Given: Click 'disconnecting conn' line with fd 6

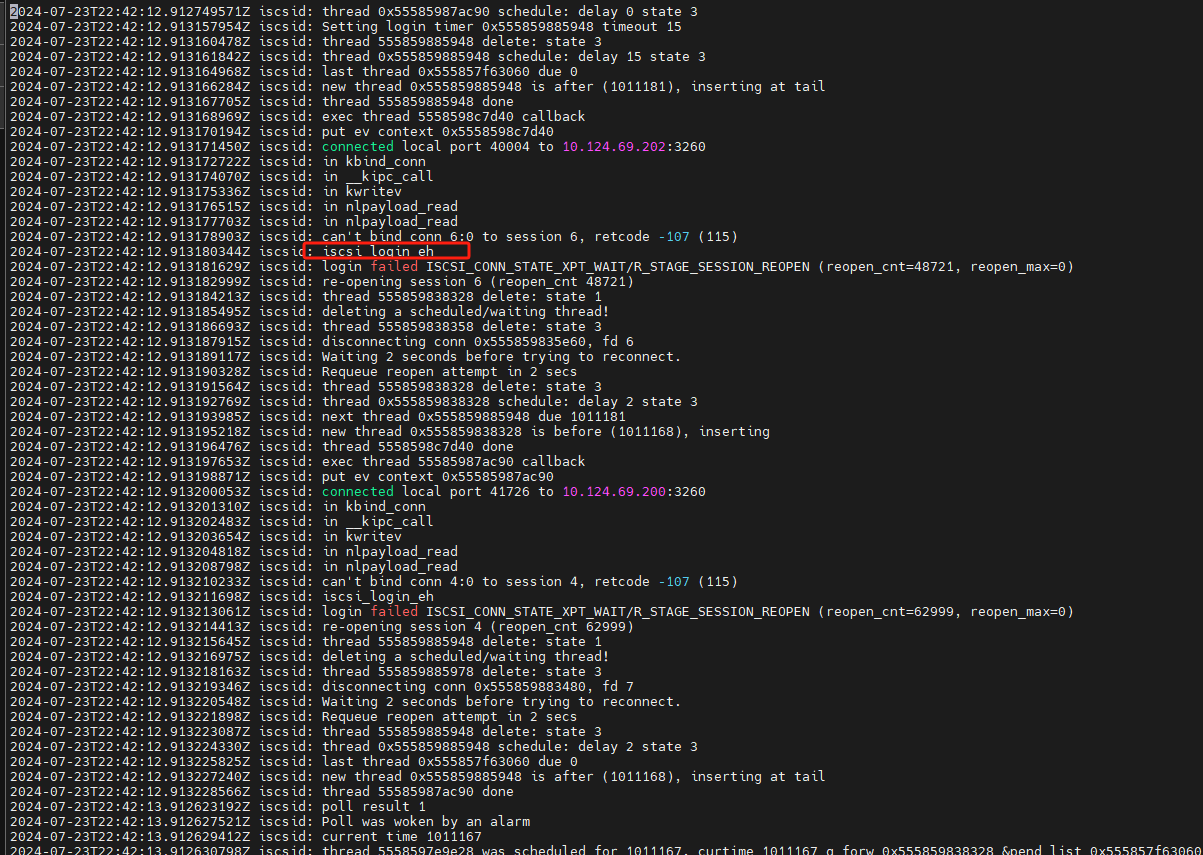Looking at the screenshot, I should pos(477,342).
